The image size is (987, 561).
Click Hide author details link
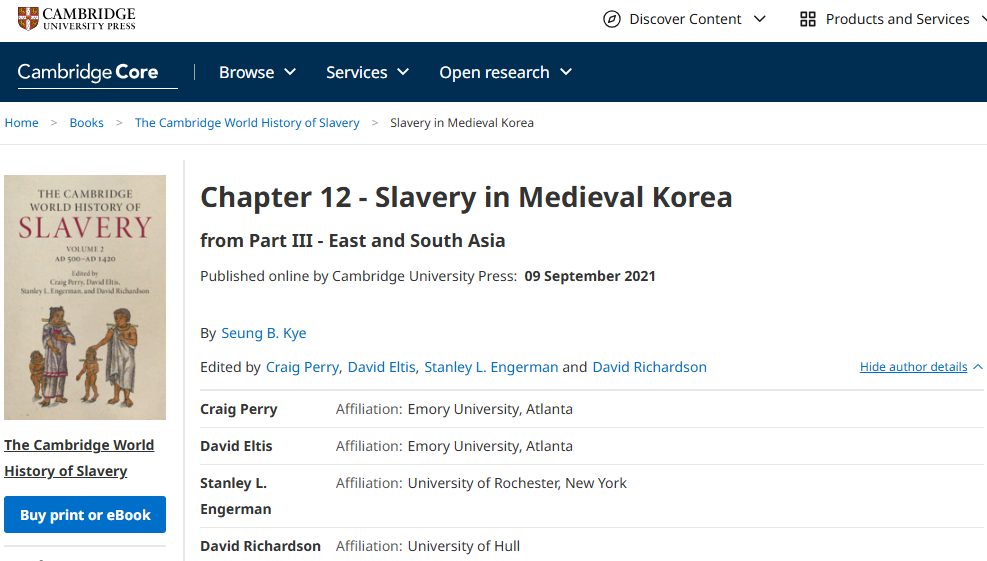[913, 366]
